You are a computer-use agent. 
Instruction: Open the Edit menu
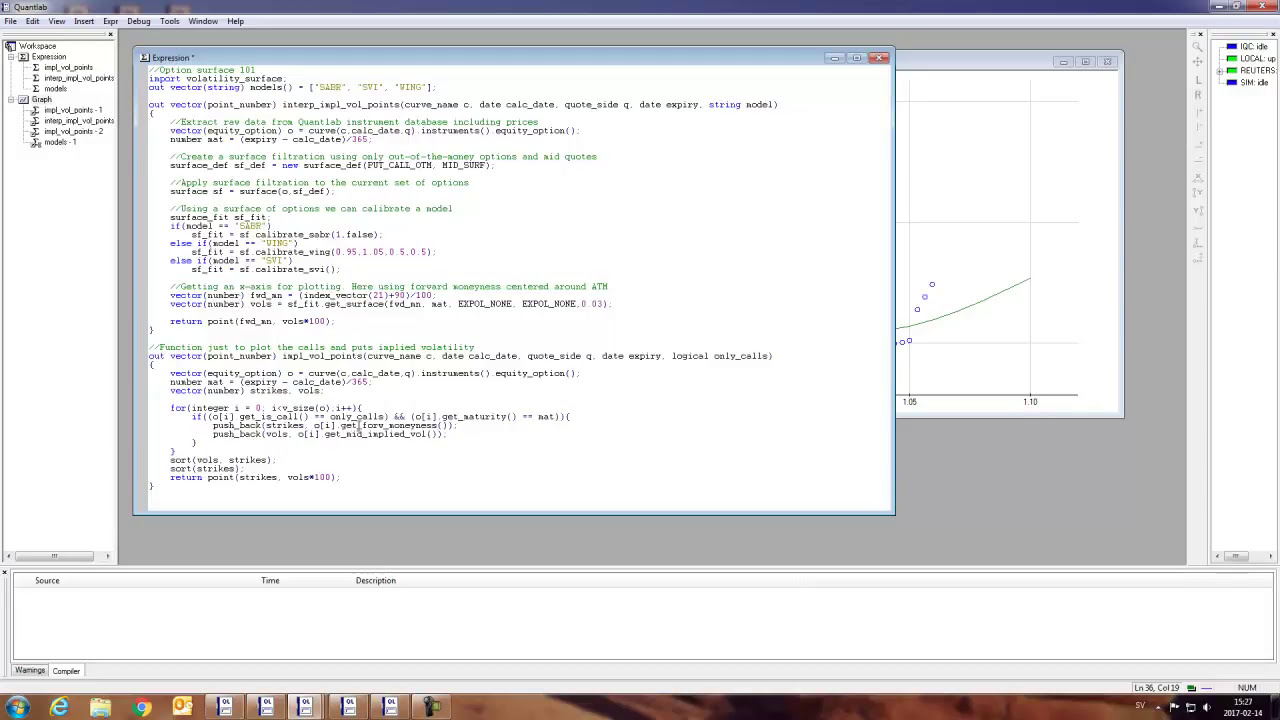(33, 21)
